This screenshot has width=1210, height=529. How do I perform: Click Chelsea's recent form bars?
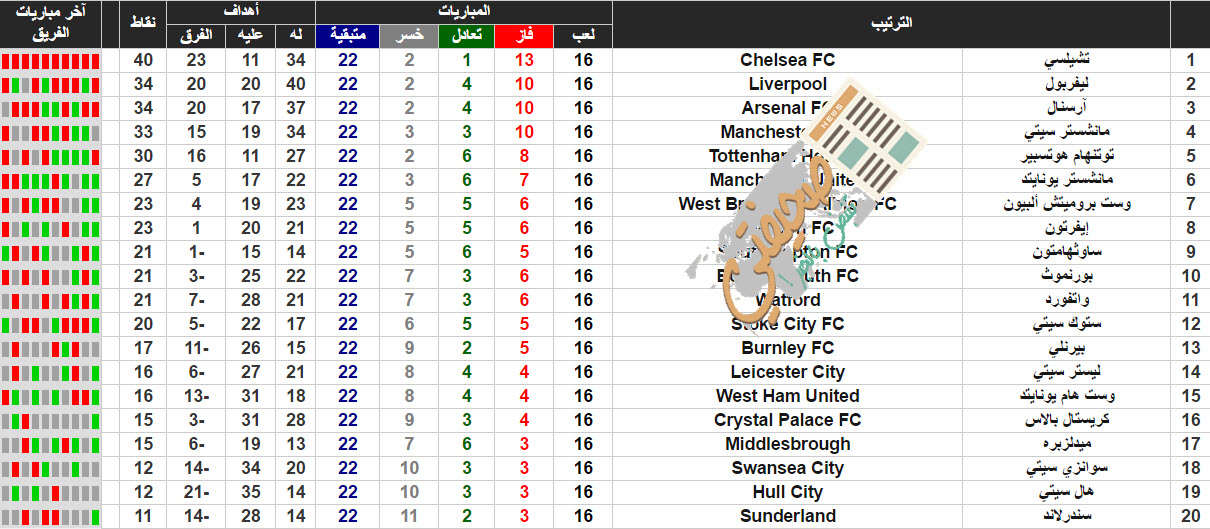click(51, 60)
